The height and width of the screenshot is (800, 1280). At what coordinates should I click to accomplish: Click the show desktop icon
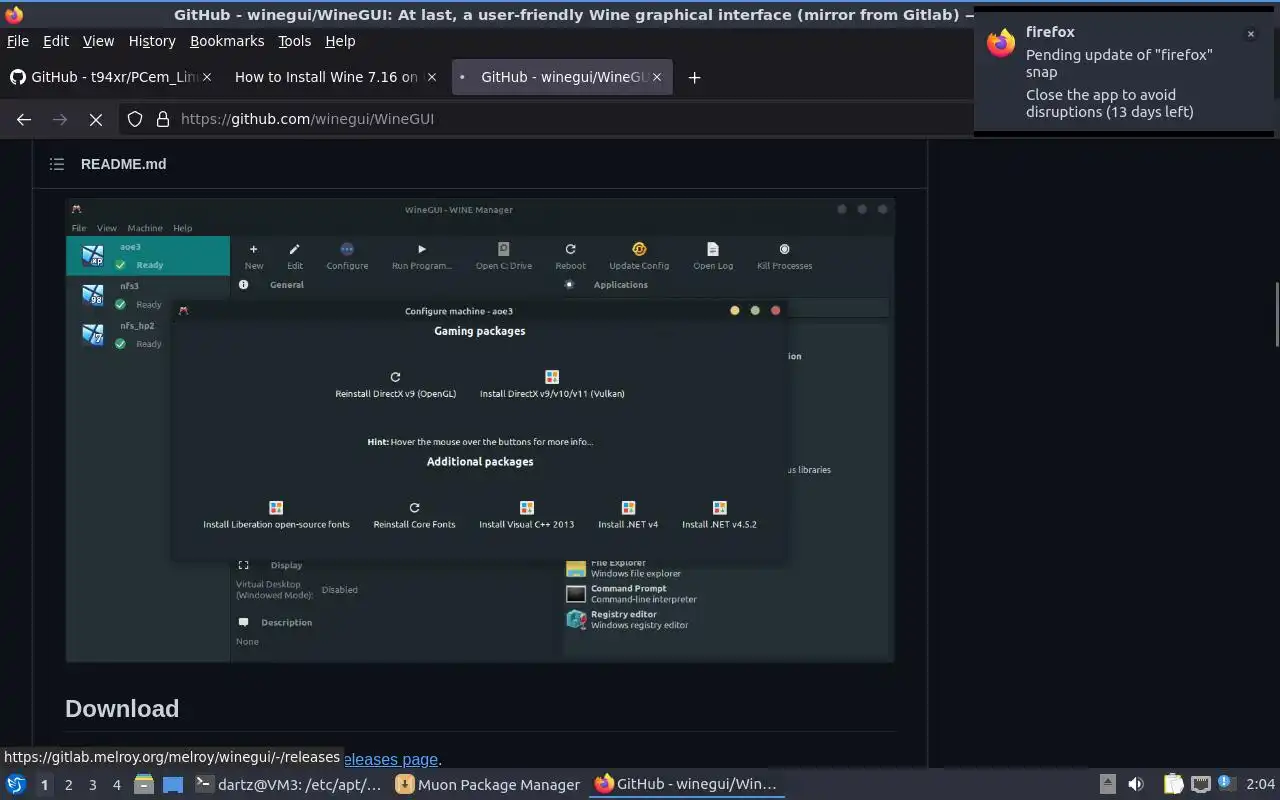173,785
